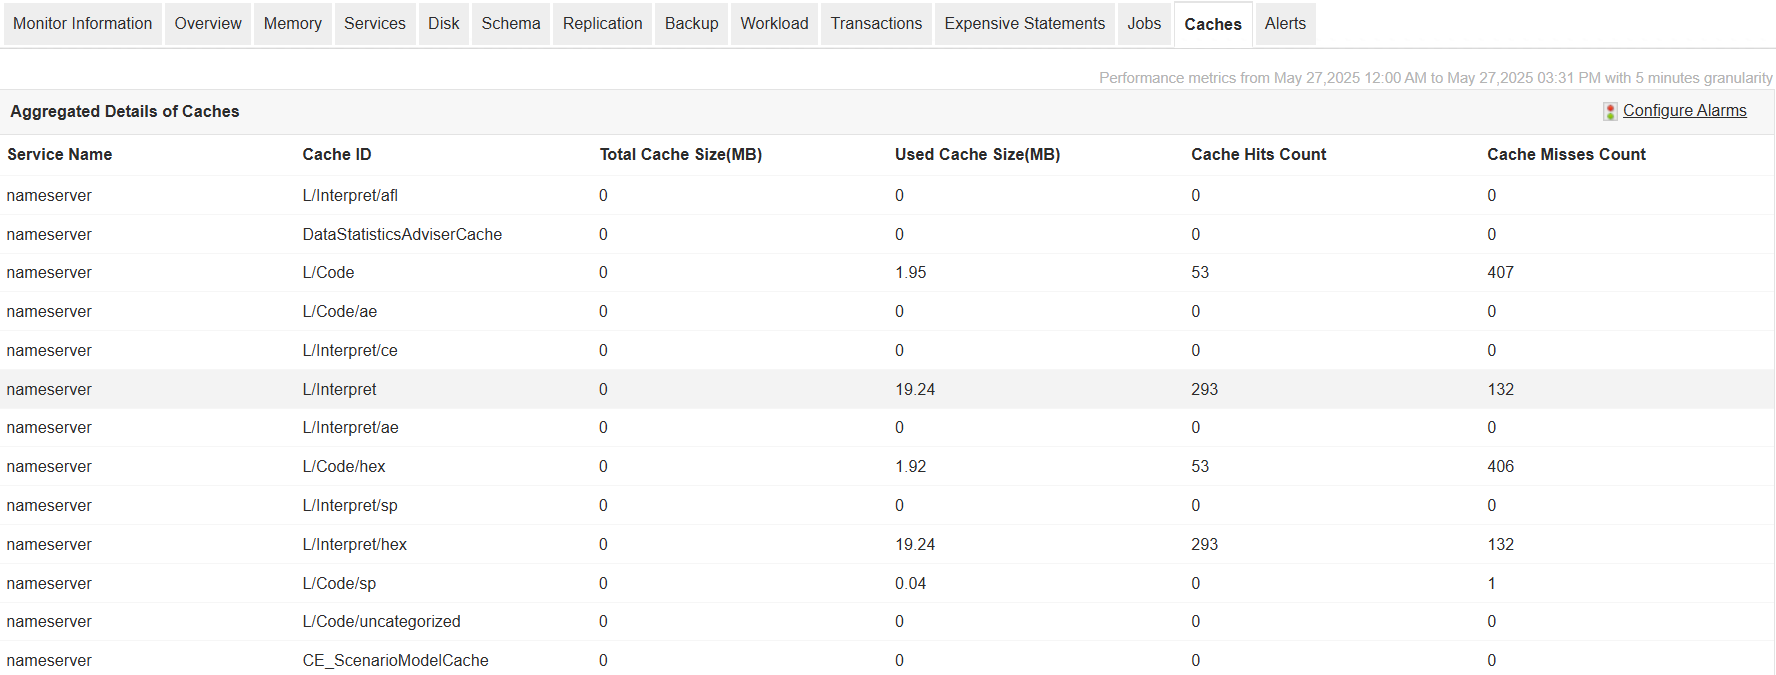Select the Expensive Statements tab

tap(1024, 23)
